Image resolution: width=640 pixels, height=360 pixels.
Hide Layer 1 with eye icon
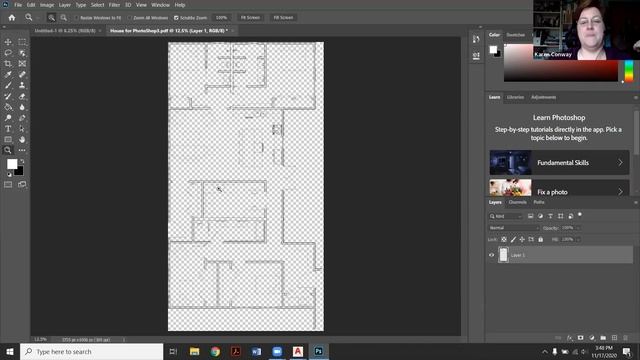pos(491,255)
